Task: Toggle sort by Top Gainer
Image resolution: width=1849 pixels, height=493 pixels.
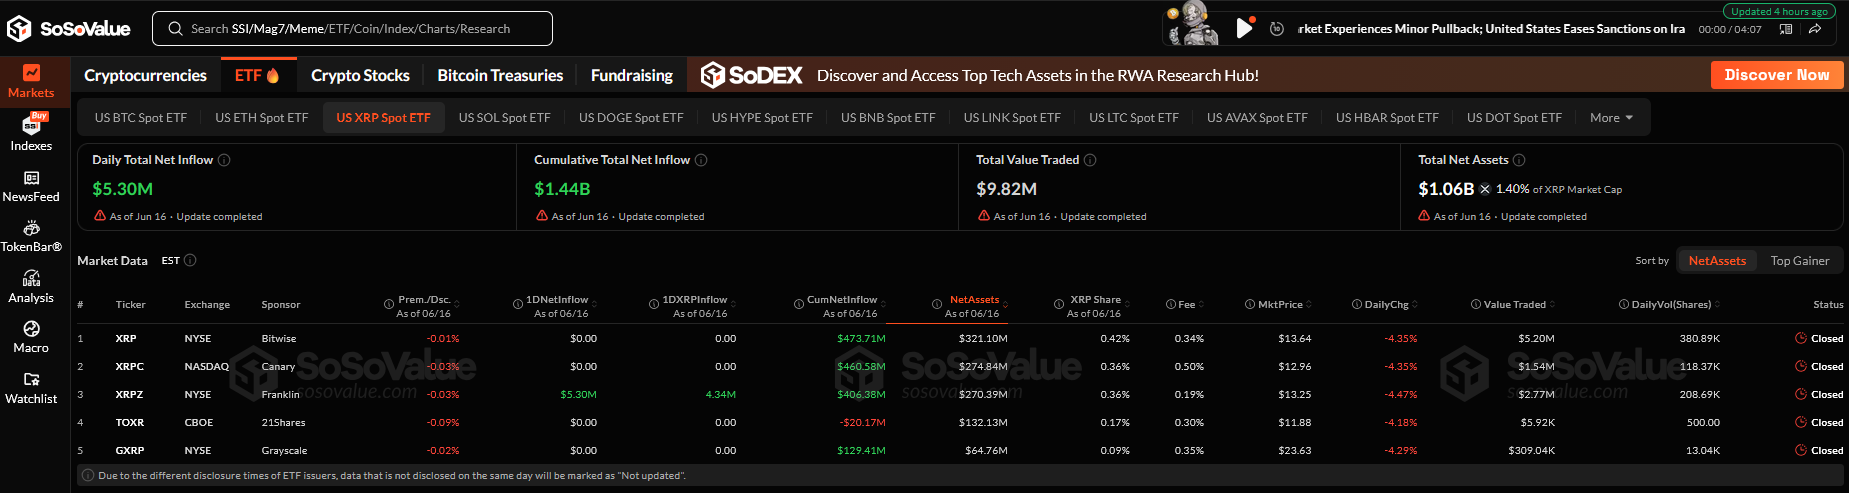Action: click(1799, 260)
